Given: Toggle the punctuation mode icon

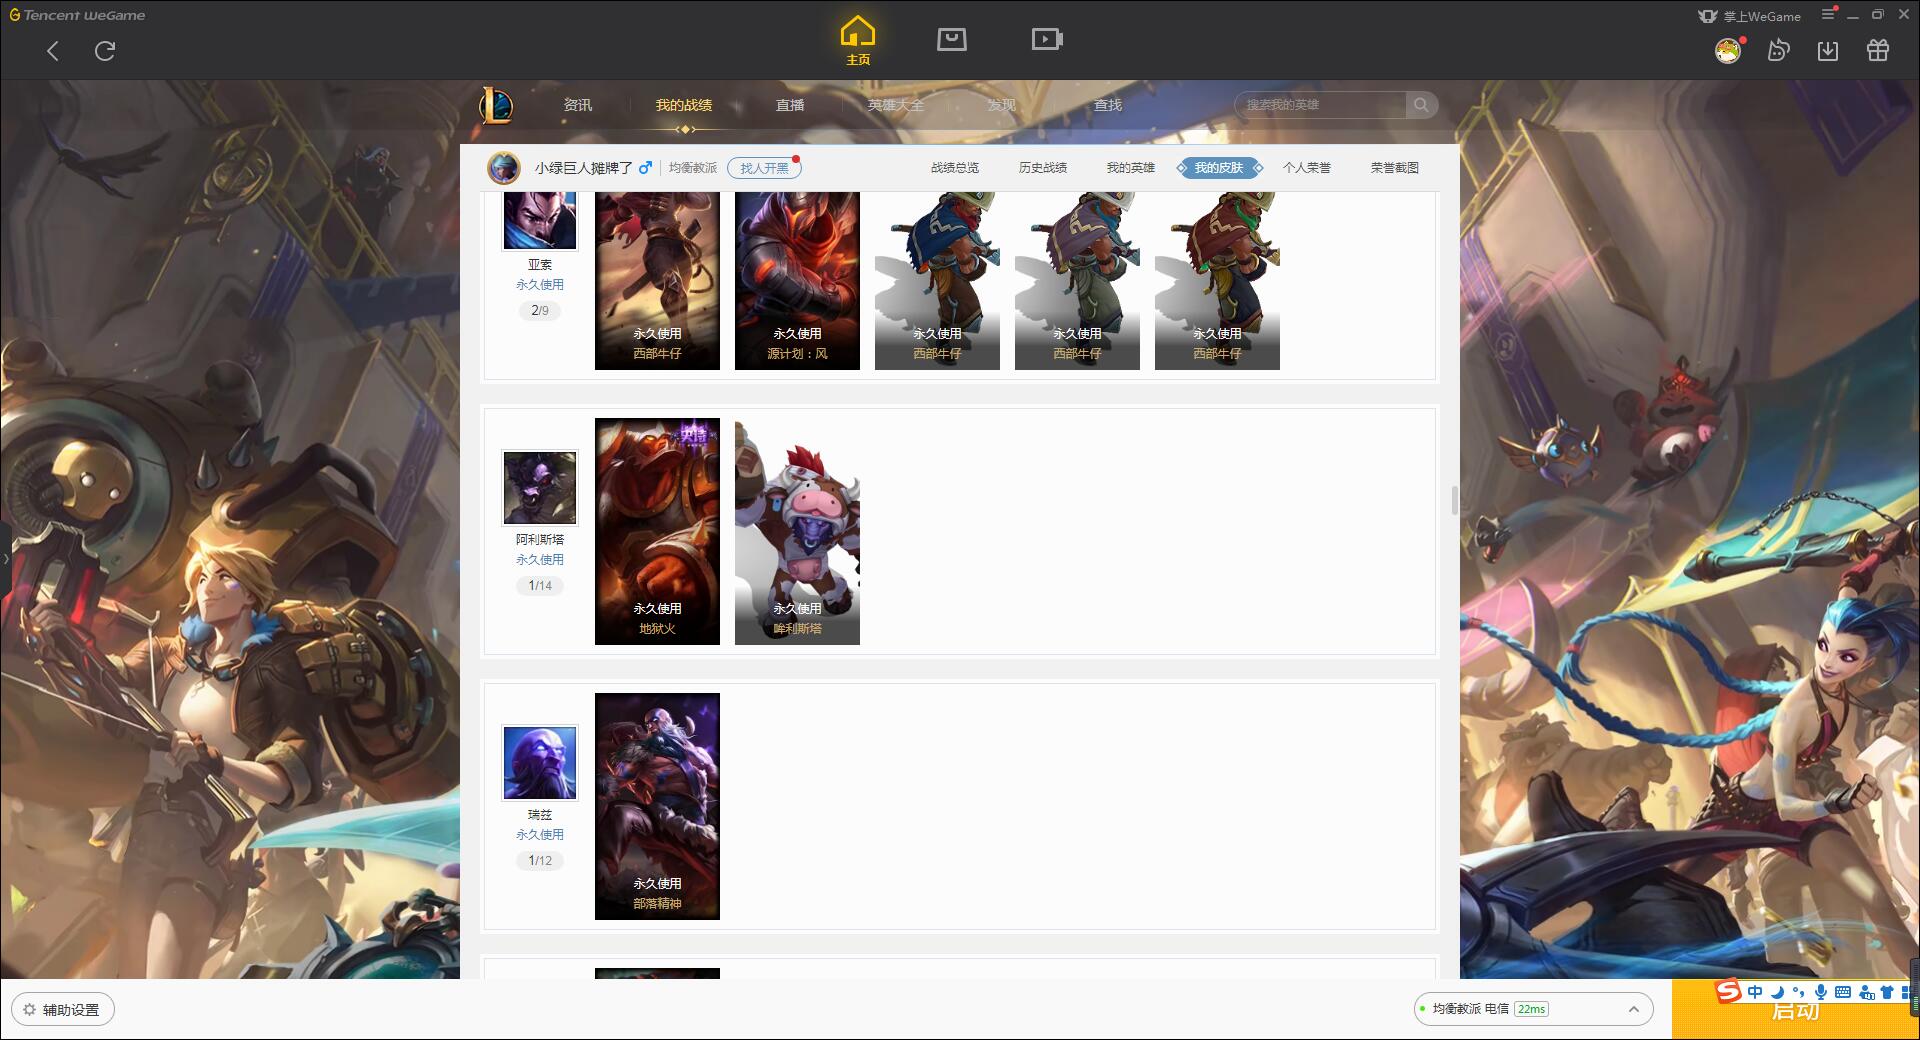Looking at the screenshot, I should tap(1799, 992).
